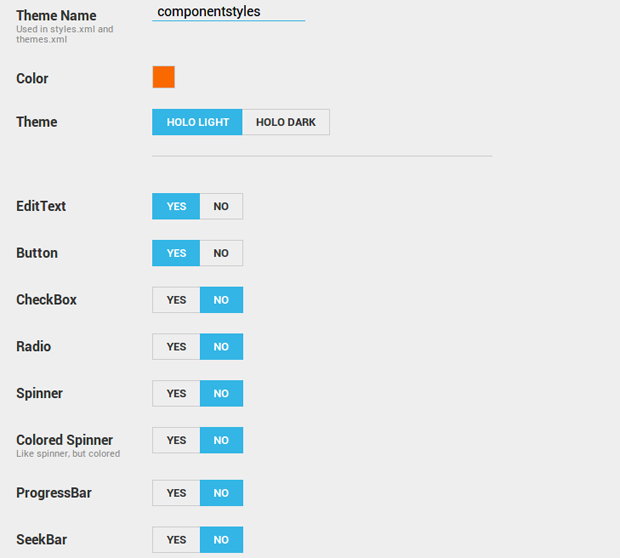This screenshot has height=558, width=620.
Task: Set EditText to NO
Action: [221, 206]
